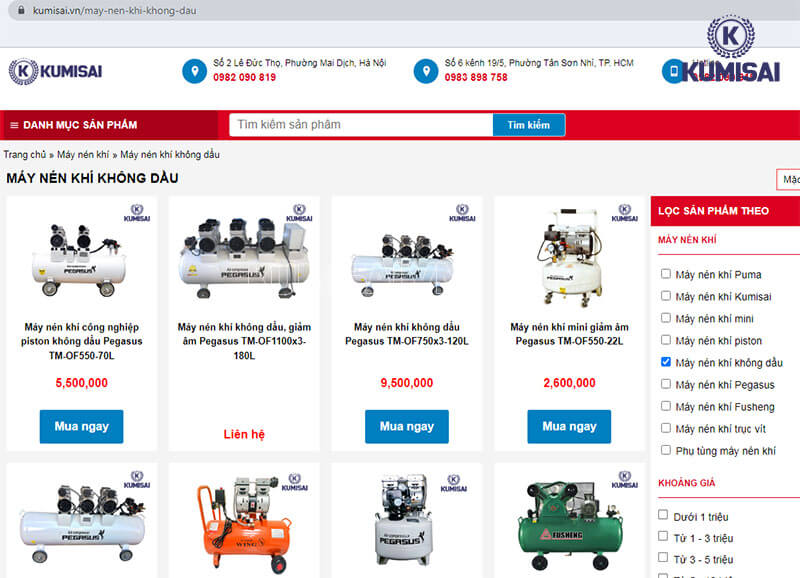Viewport: 800px width, 578px height.
Task: Open the TM-OF750x3-120L compressor product image
Action: click(402, 264)
